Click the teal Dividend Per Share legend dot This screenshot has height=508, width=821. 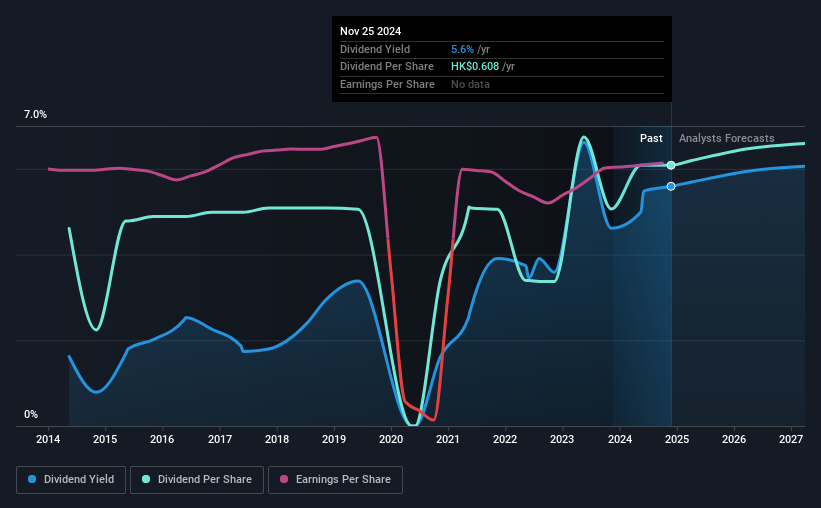[x=146, y=479]
